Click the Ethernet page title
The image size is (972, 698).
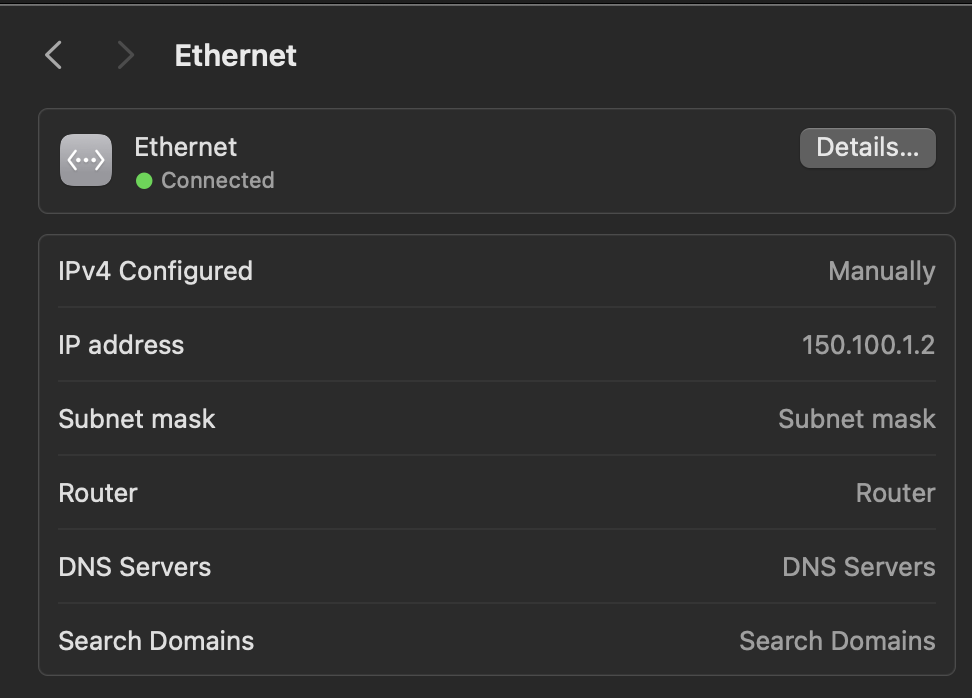click(x=236, y=56)
